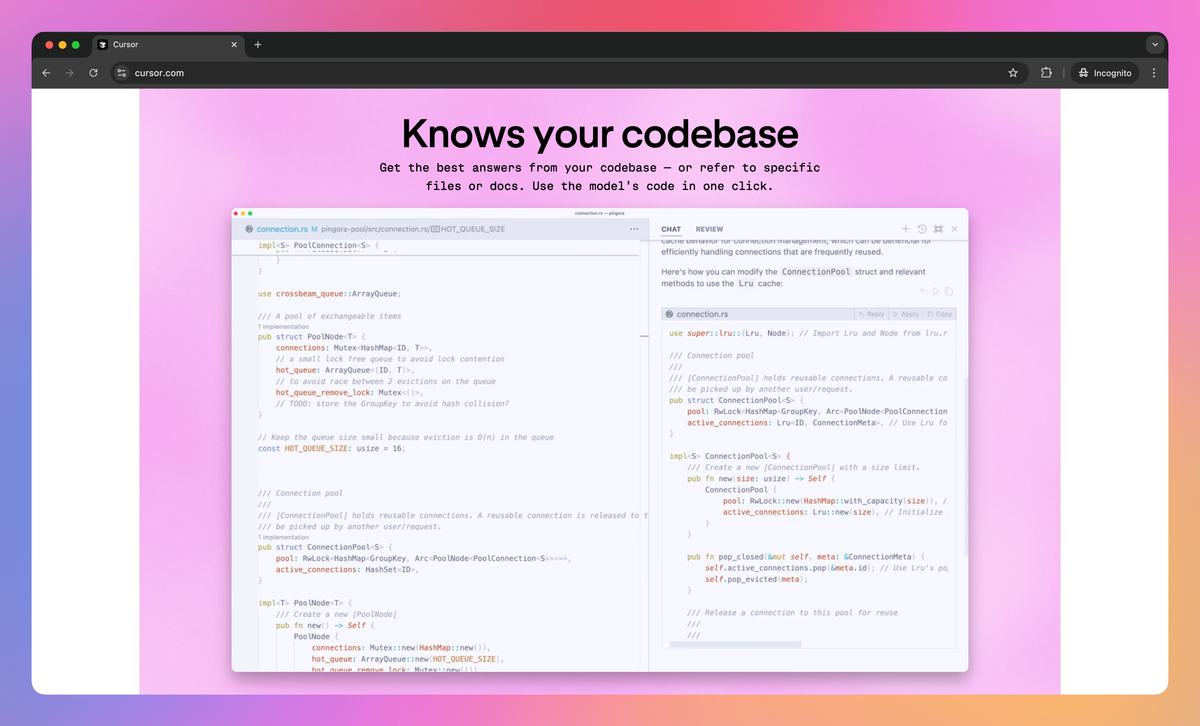Open the connection.rs editor tab

(x=281, y=229)
